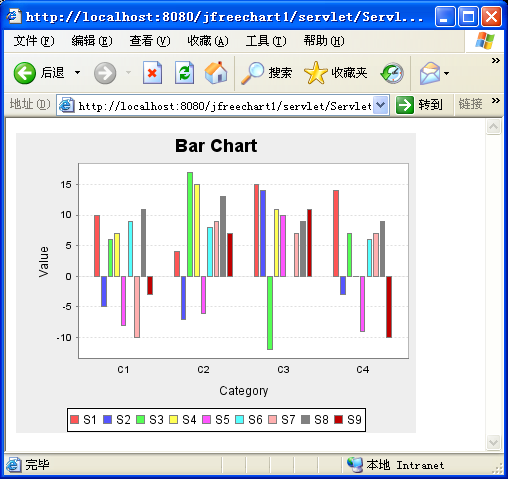Expand toolbar overflow chevron next to Mail
This screenshot has height=479, width=508.
pyautogui.click(x=496, y=61)
